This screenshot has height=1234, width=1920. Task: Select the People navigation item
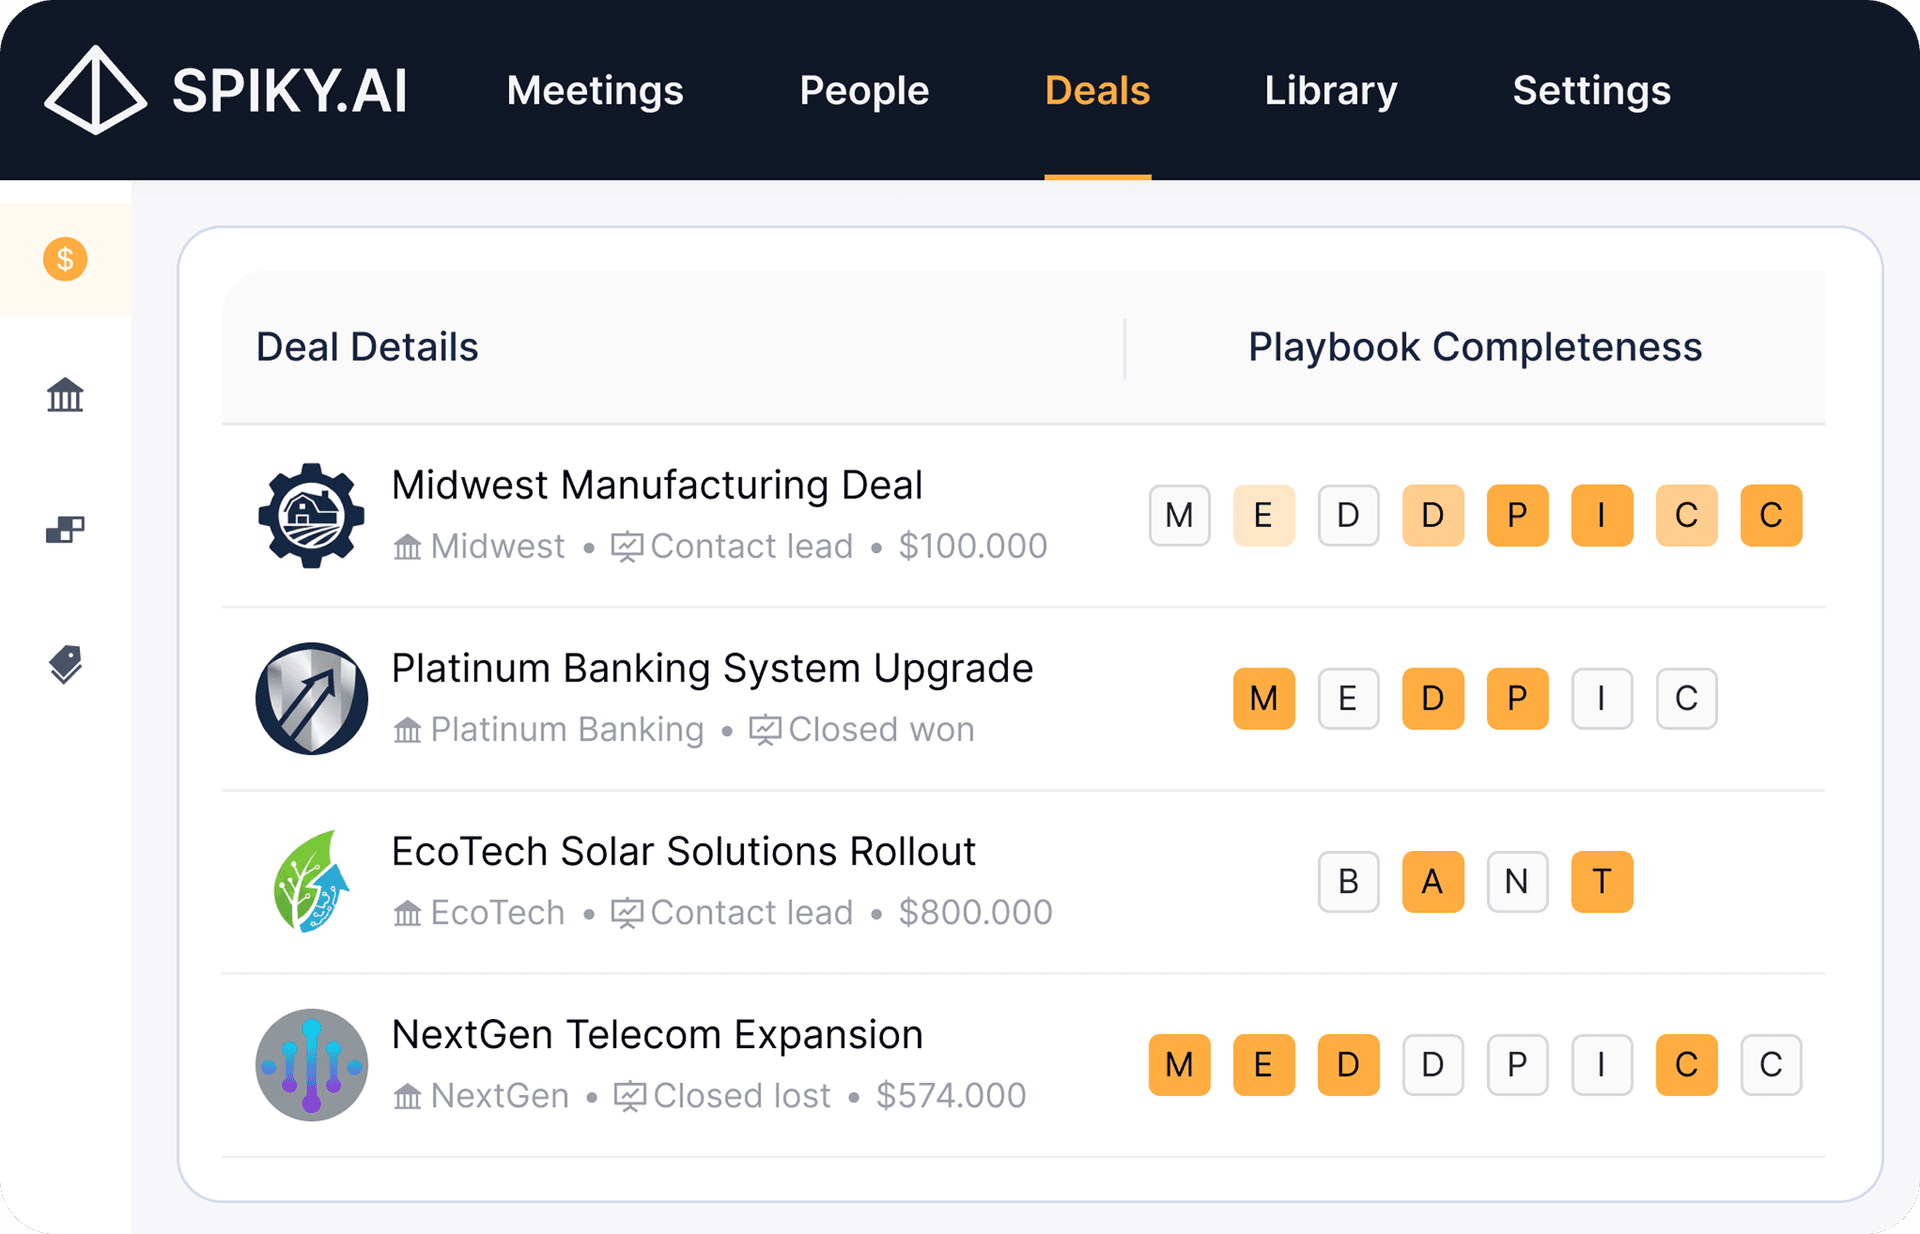coord(863,91)
